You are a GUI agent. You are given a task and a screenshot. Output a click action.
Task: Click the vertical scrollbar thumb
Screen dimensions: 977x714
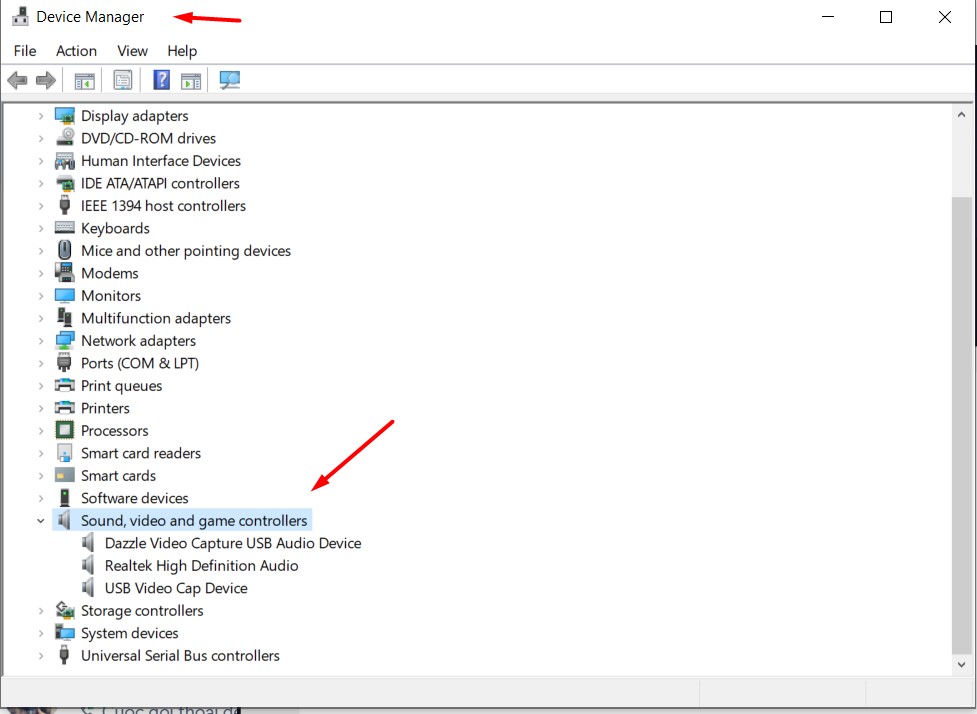coord(961,426)
